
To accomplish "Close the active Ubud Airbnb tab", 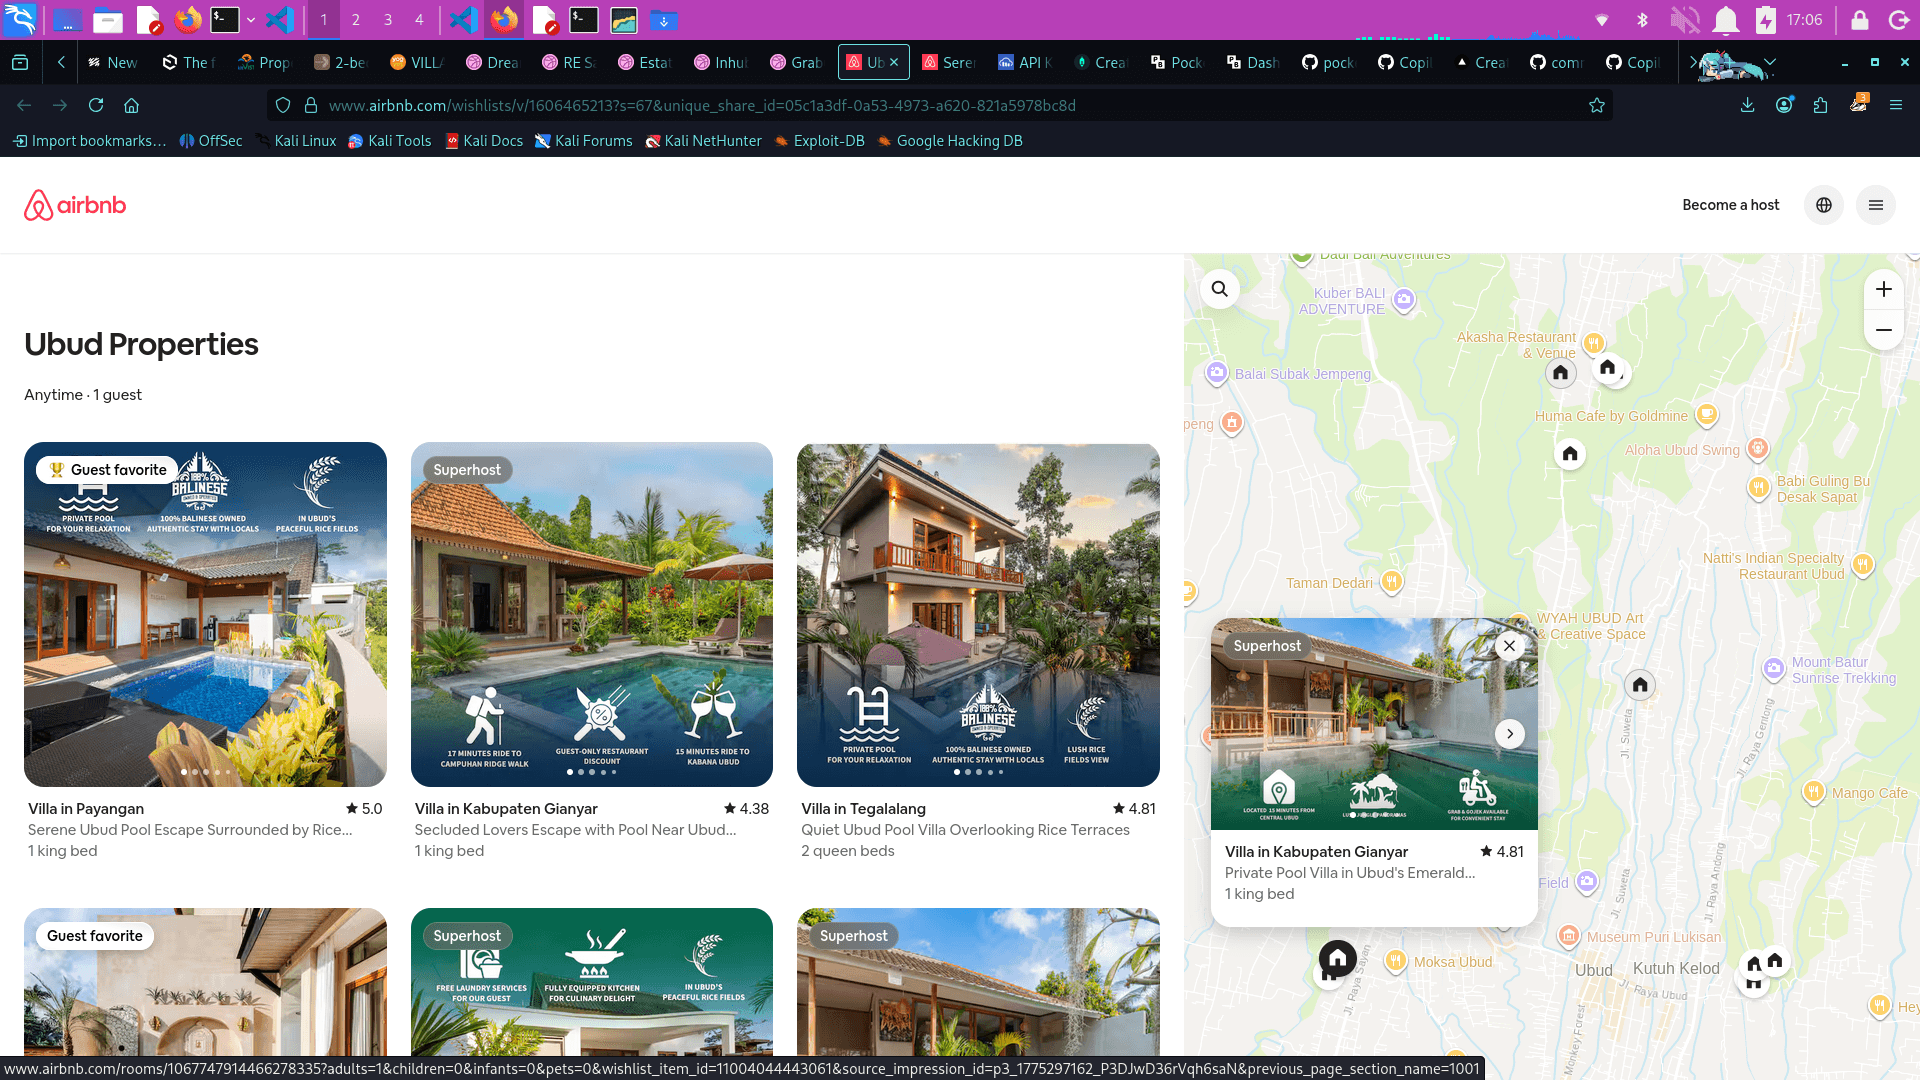I will (x=894, y=62).
